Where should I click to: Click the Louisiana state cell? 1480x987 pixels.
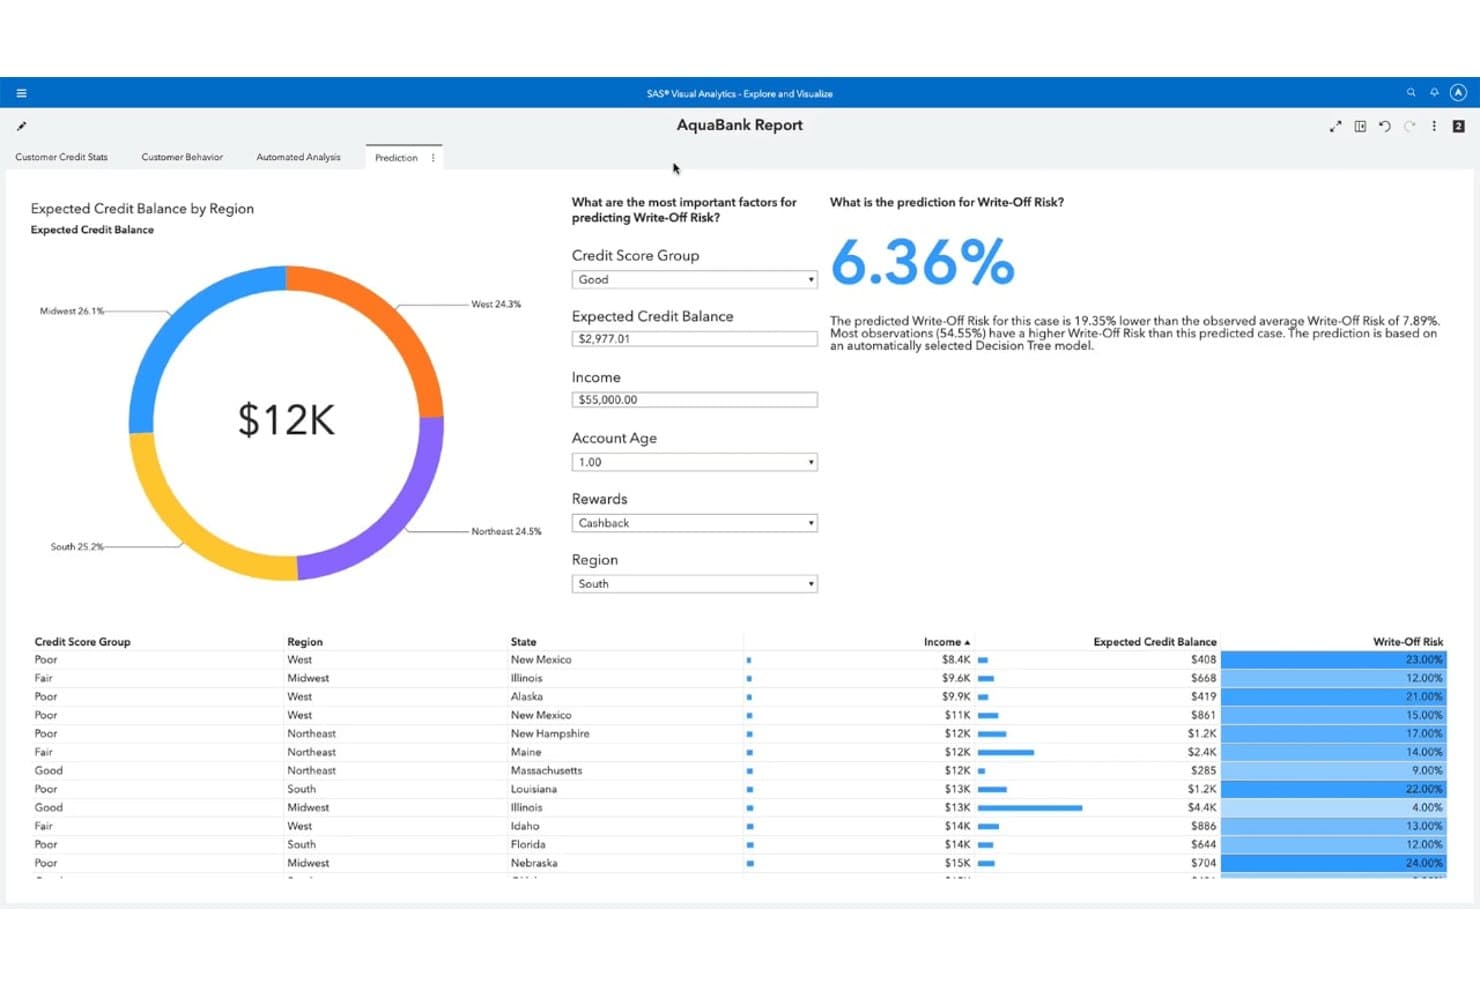(x=534, y=789)
